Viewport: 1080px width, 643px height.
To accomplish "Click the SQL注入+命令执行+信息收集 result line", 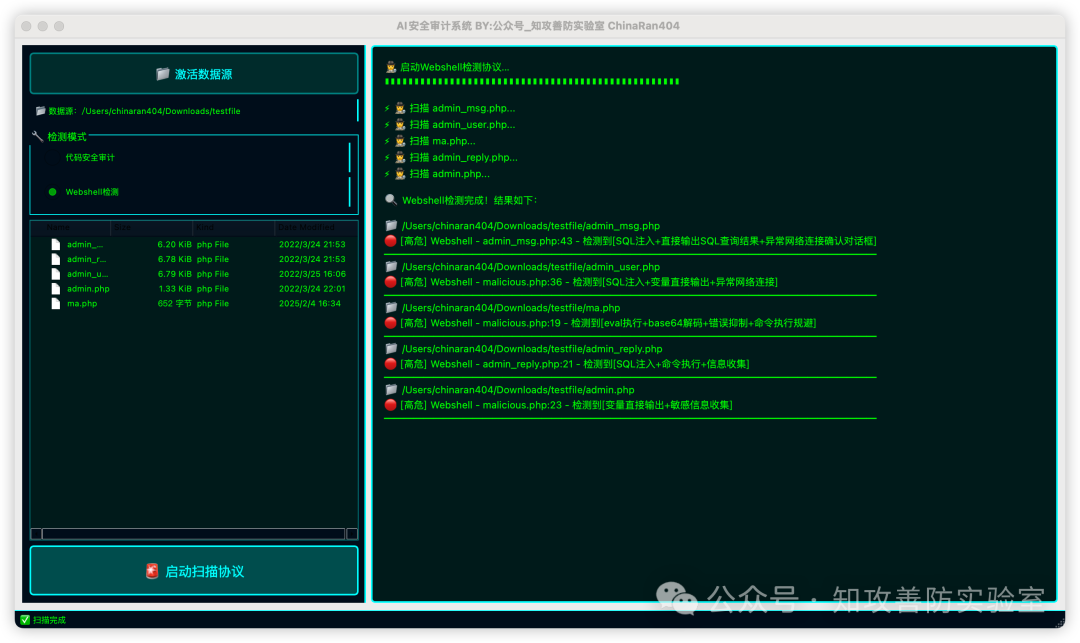I will pos(574,363).
